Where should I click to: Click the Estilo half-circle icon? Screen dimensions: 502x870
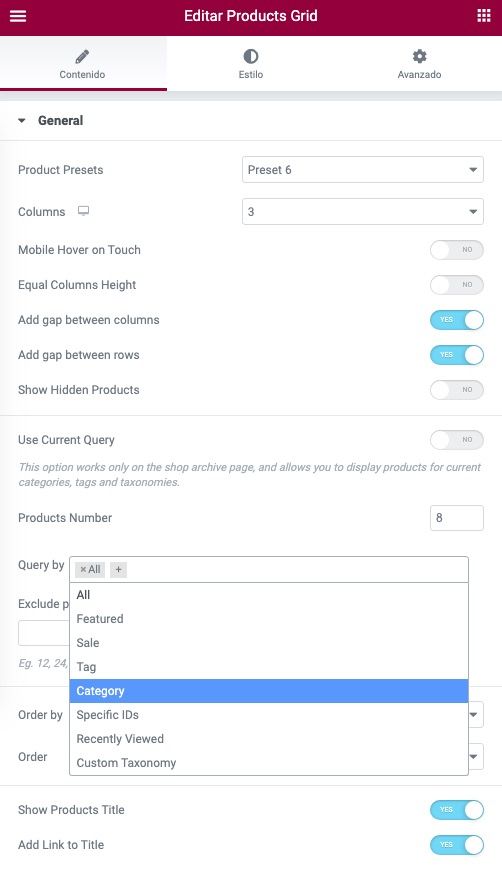pyautogui.click(x=251, y=56)
